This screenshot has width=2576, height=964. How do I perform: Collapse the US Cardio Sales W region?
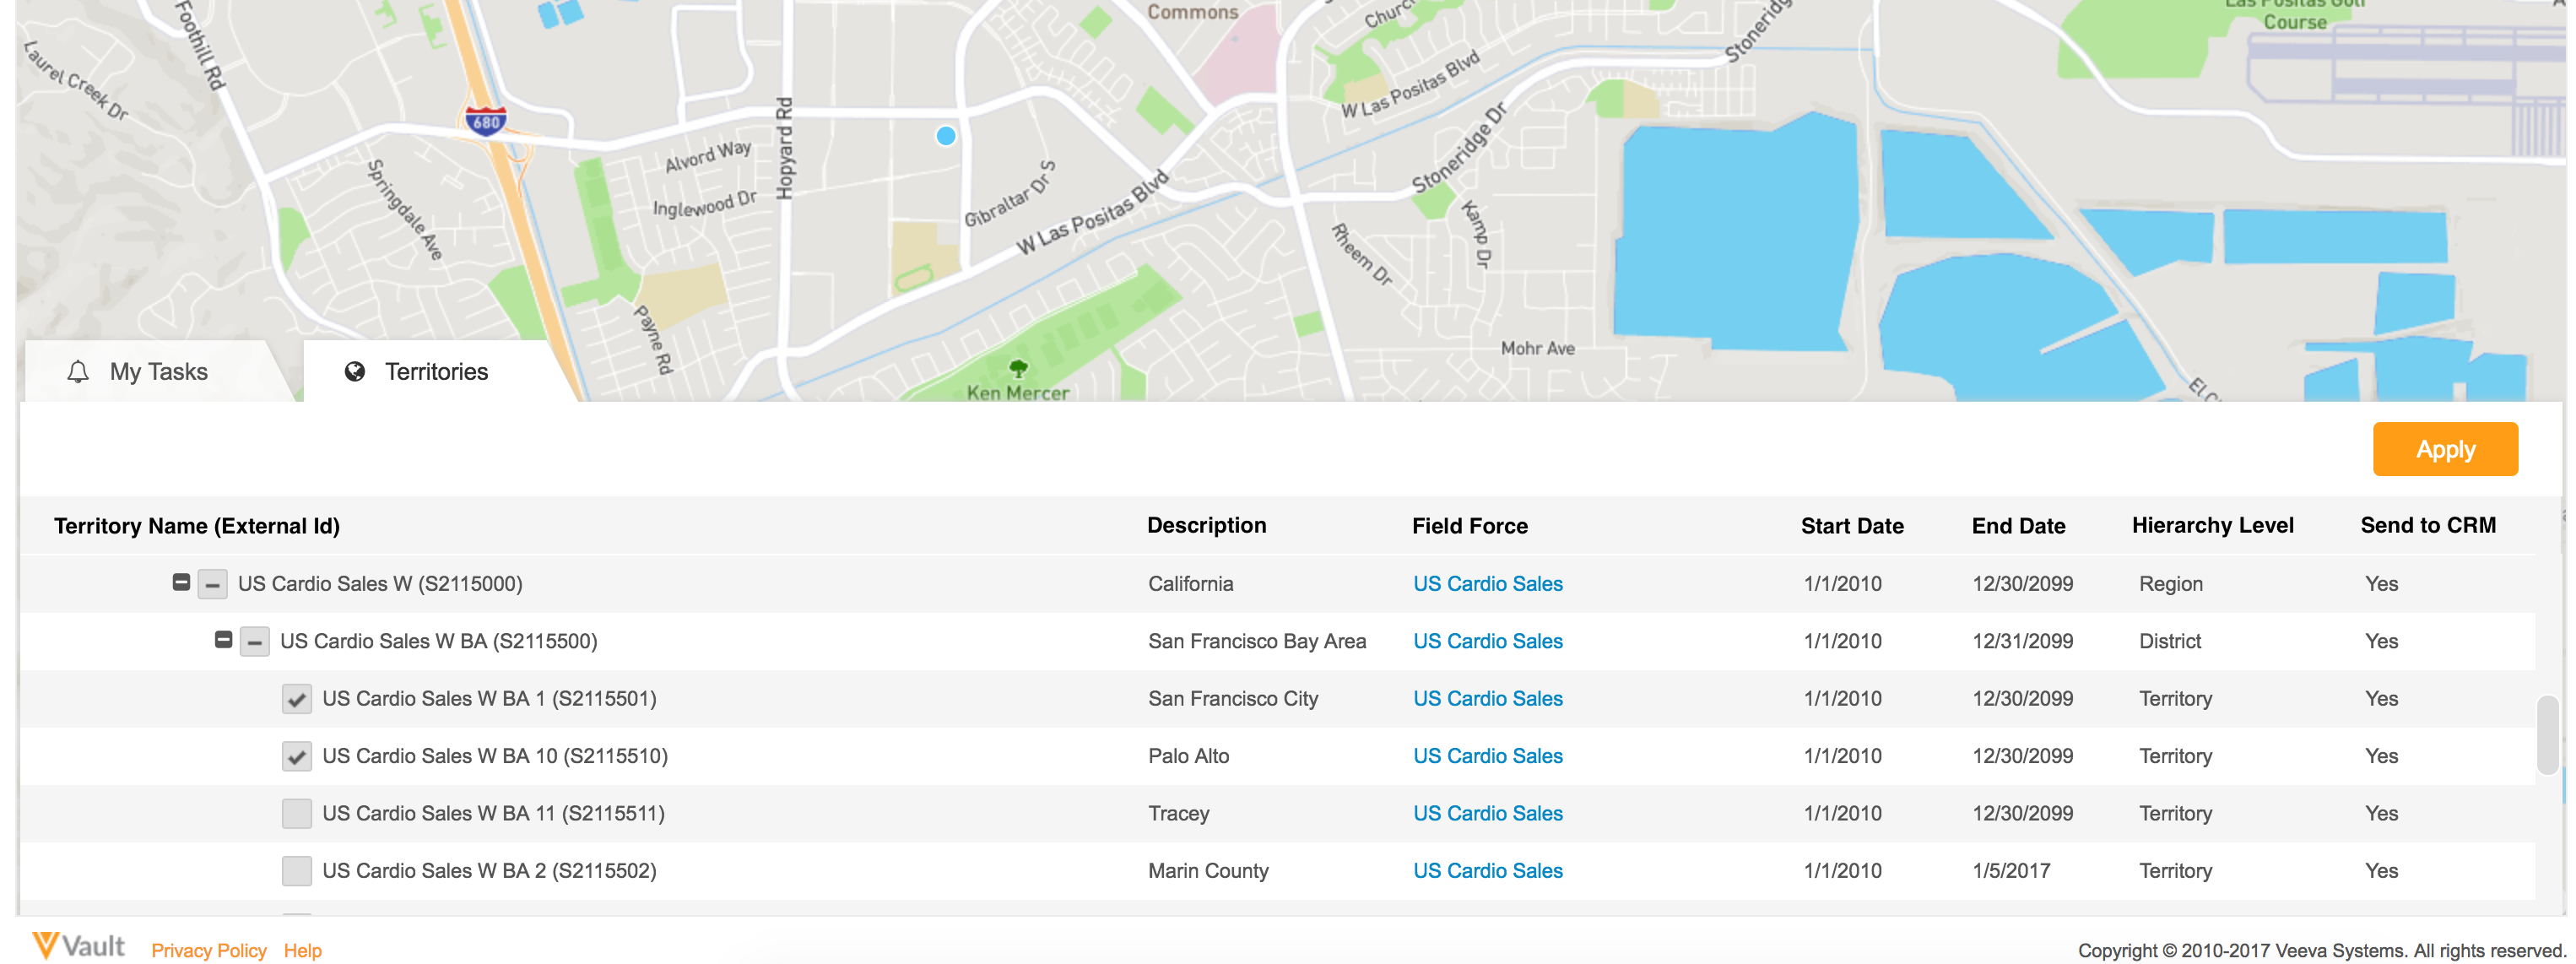click(181, 582)
